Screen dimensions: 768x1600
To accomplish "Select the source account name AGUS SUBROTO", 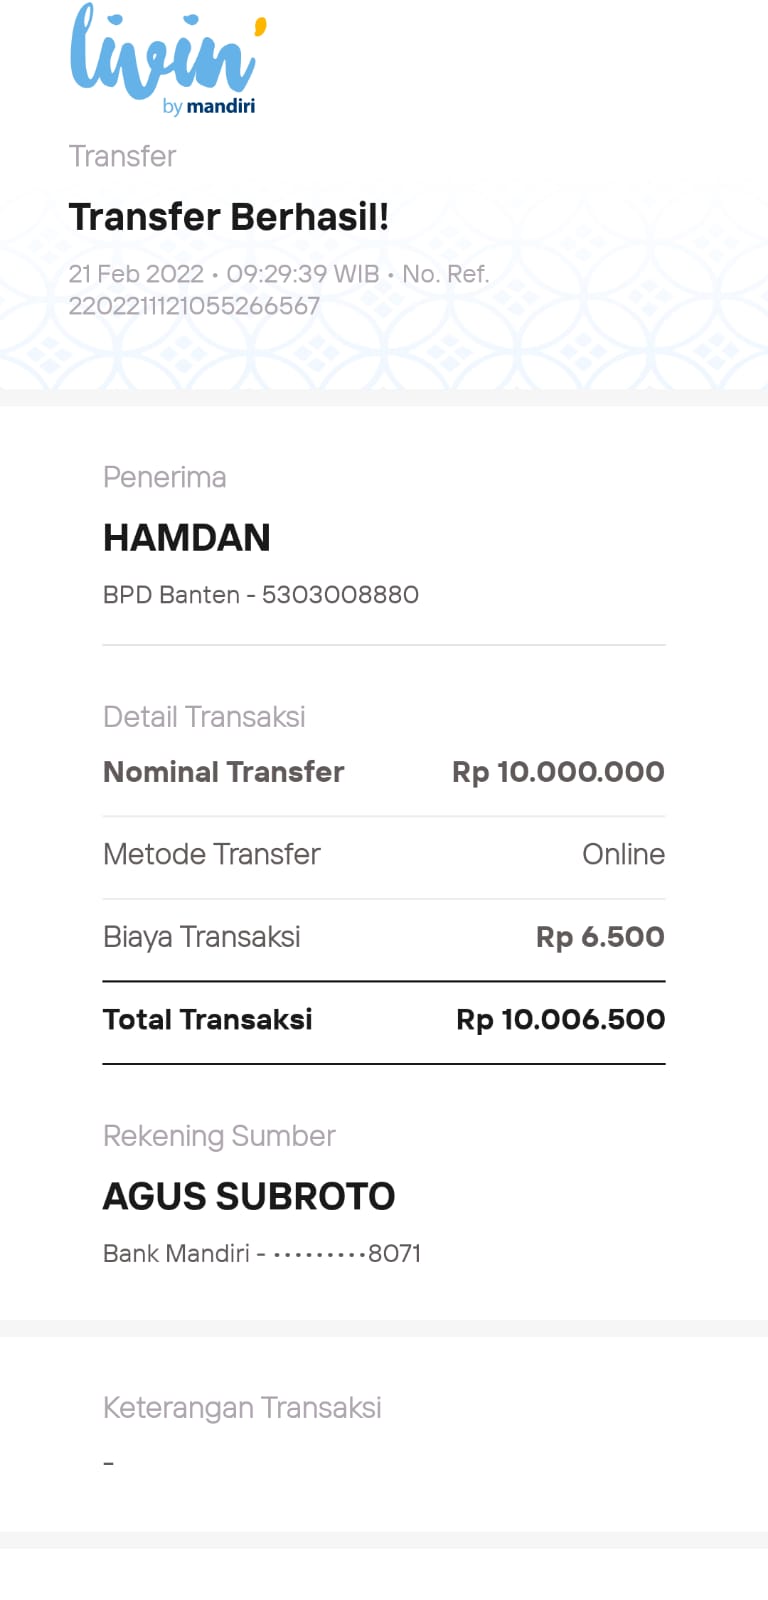I will coord(249,1196).
